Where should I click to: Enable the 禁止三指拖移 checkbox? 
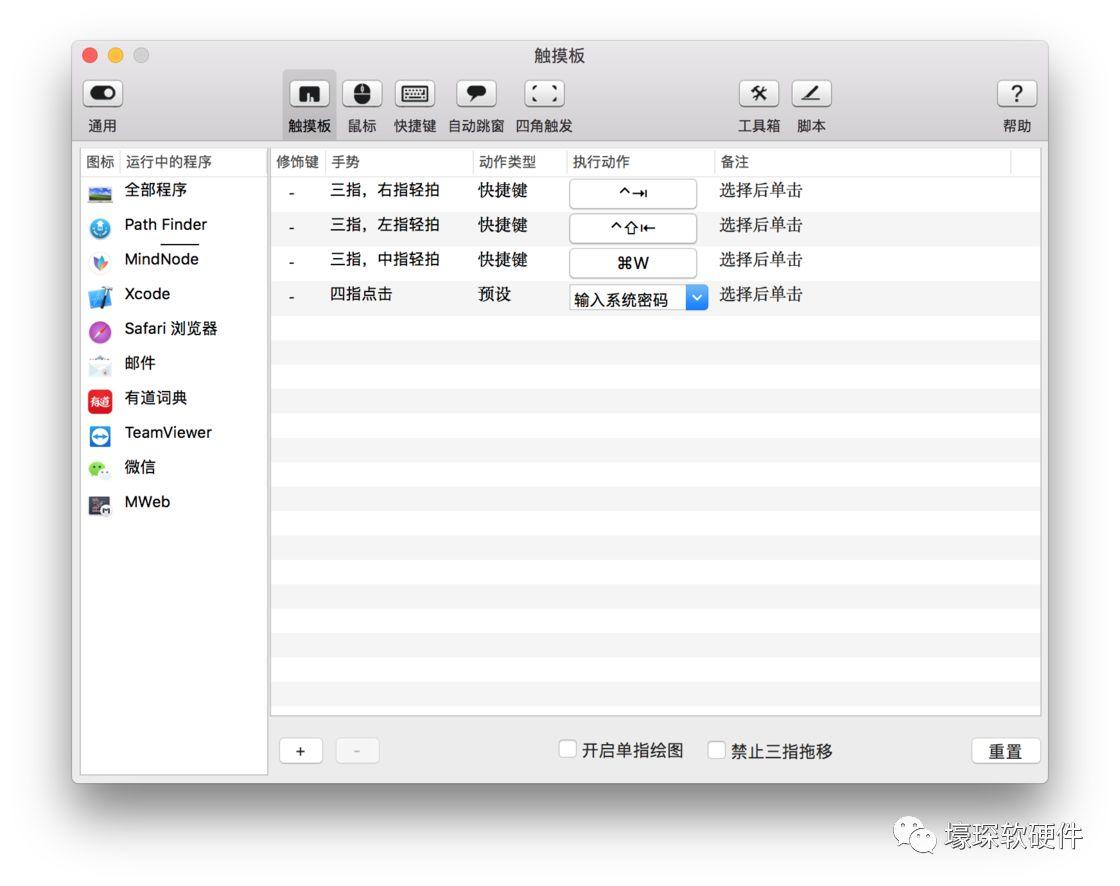[717, 749]
